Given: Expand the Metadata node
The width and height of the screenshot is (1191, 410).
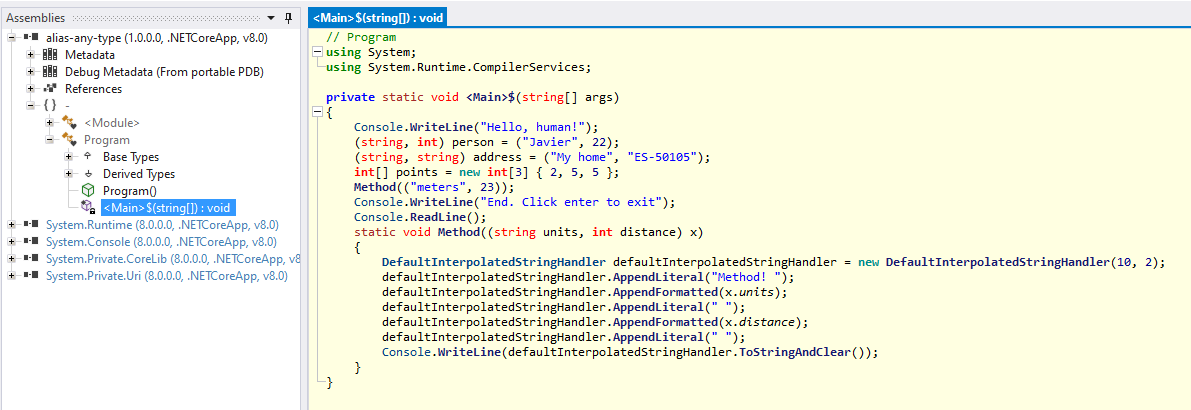Looking at the screenshot, I should [x=31, y=55].
